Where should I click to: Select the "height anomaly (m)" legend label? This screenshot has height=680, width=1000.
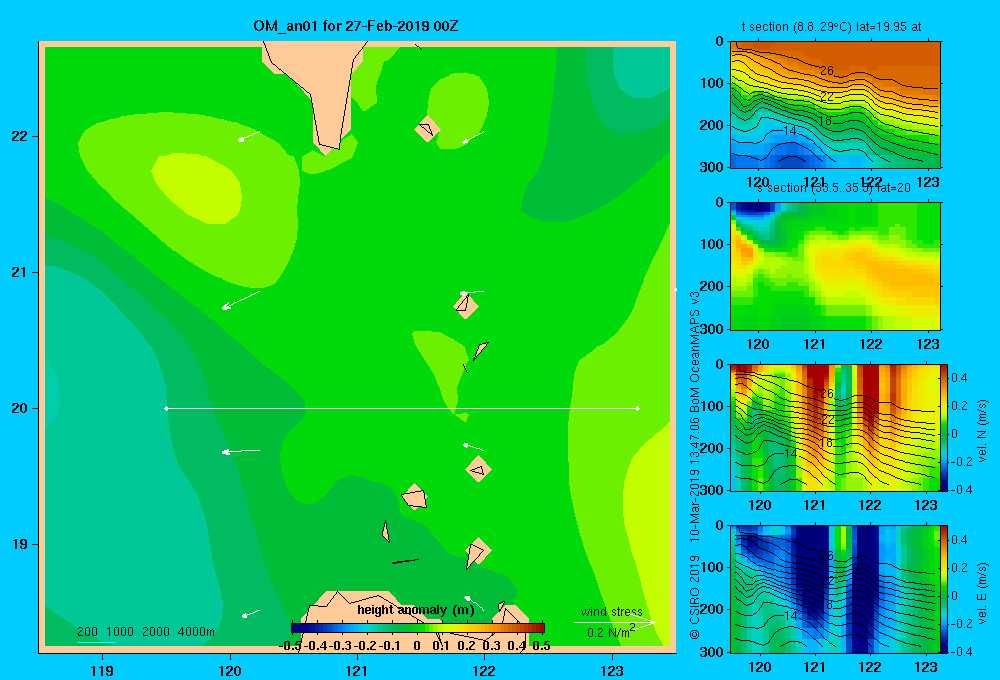pyautogui.click(x=416, y=610)
